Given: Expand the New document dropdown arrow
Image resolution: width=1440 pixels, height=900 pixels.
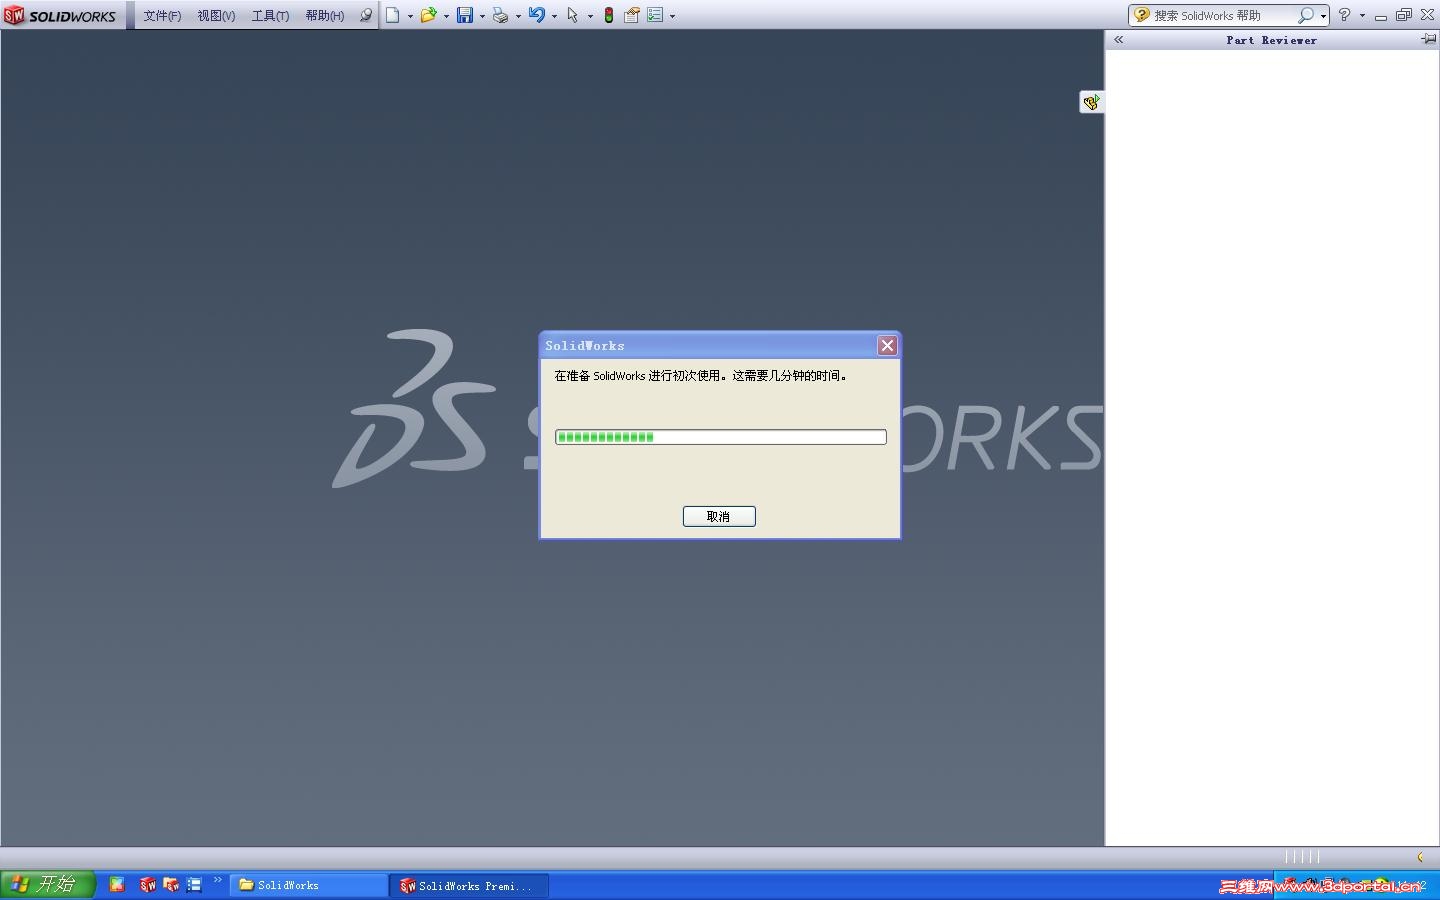Looking at the screenshot, I should point(410,16).
